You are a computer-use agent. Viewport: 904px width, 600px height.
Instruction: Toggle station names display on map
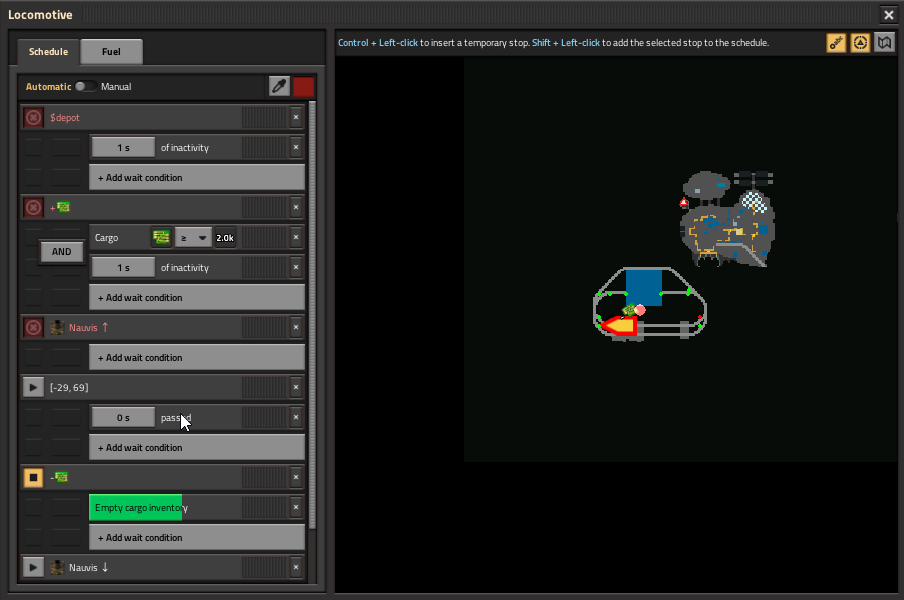836,43
